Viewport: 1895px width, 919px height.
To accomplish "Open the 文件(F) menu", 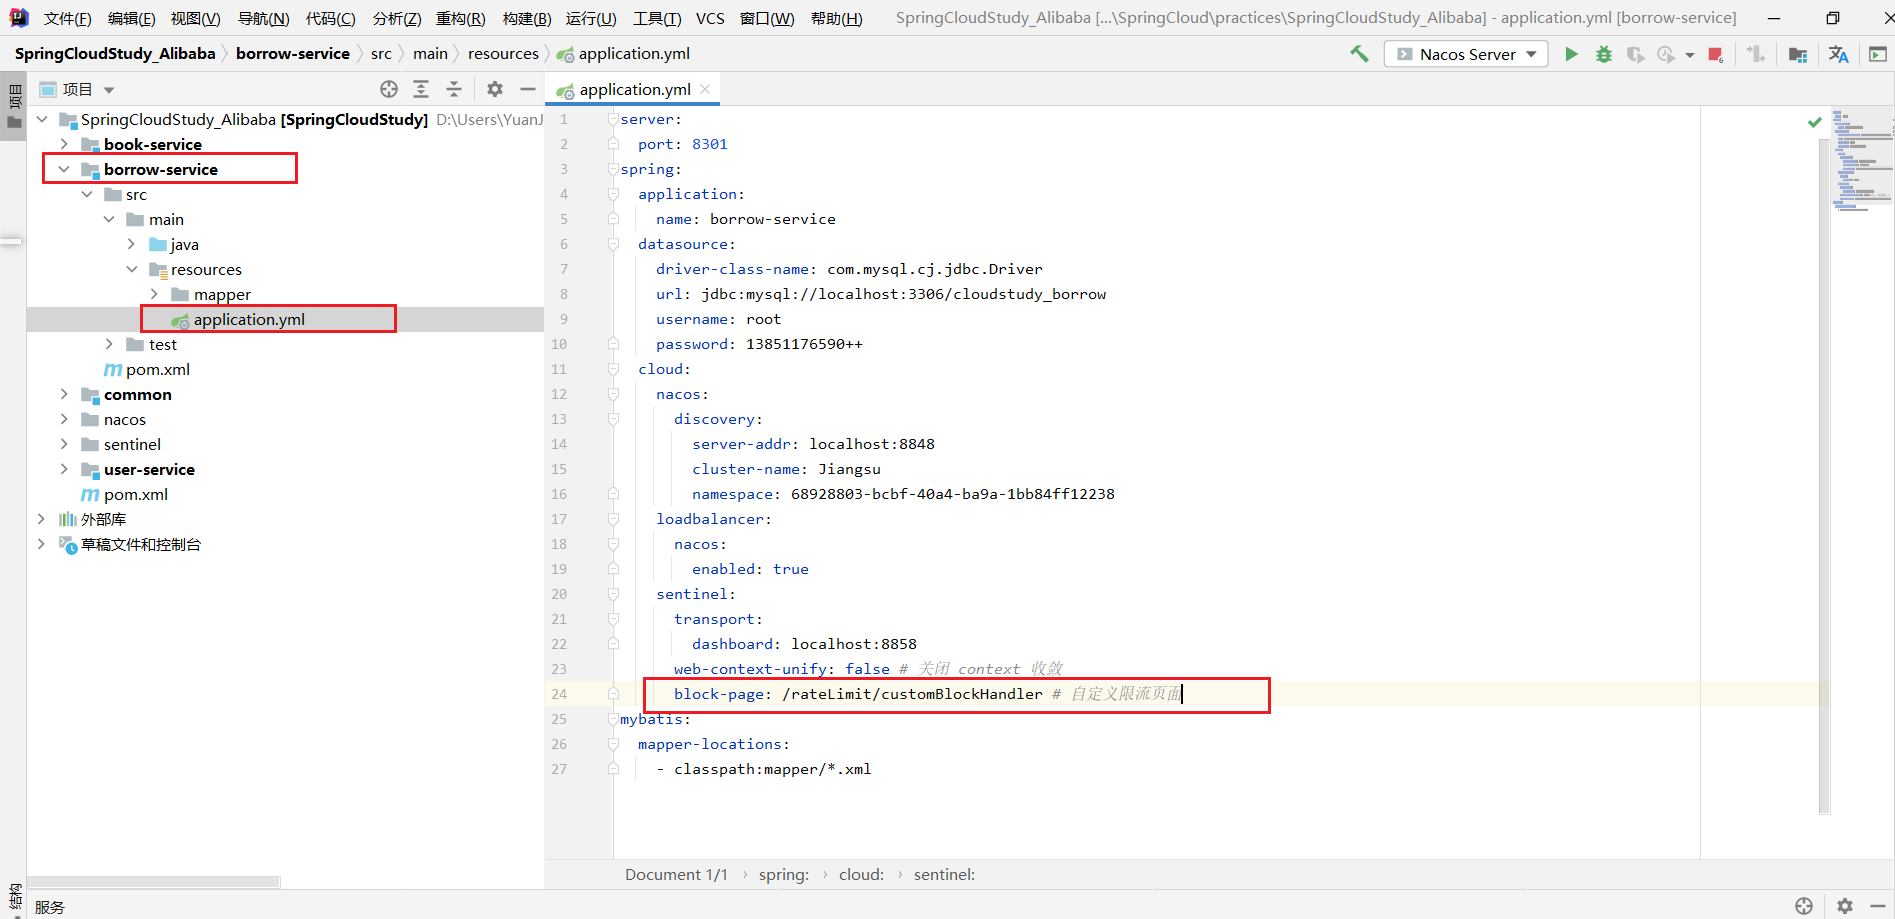I will pyautogui.click(x=67, y=18).
